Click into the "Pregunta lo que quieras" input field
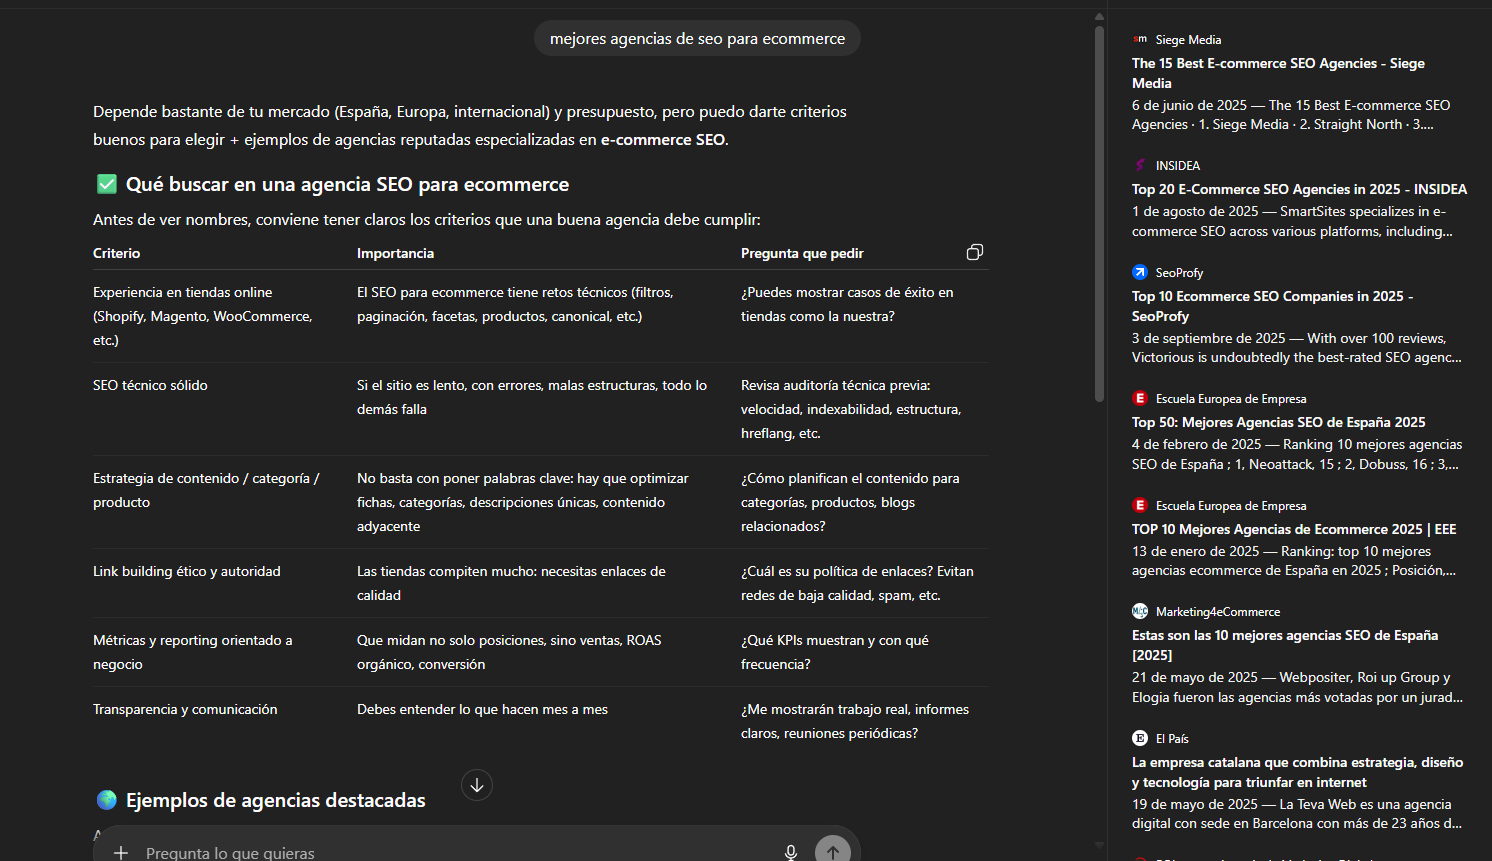The width and height of the screenshot is (1492, 861). [x=450, y=852]
